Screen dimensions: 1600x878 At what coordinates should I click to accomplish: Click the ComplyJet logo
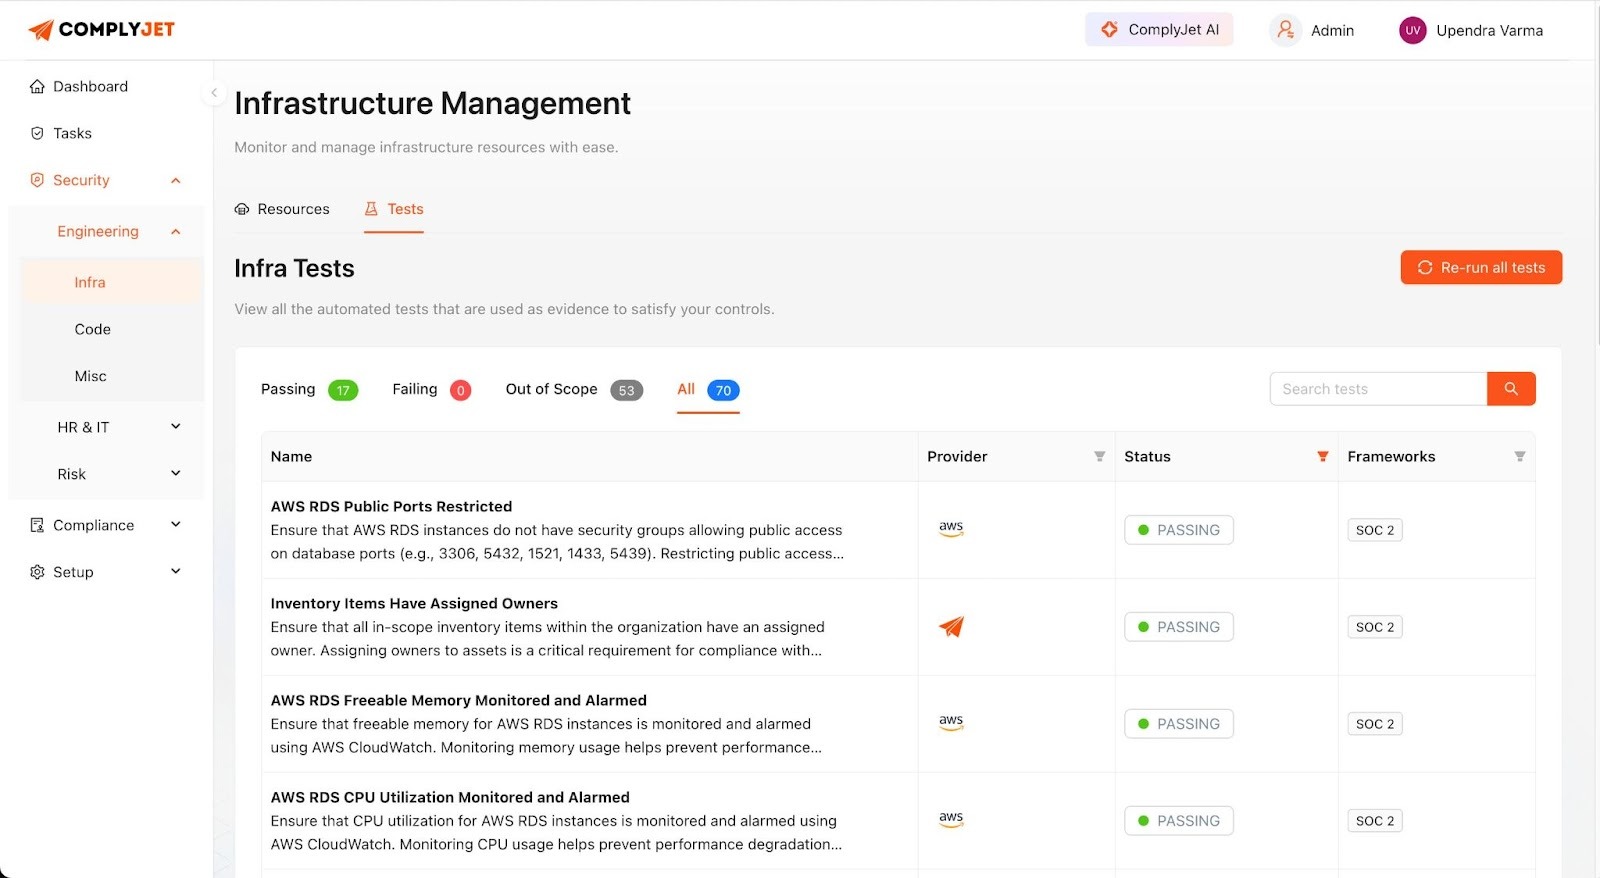click(101, 30)
